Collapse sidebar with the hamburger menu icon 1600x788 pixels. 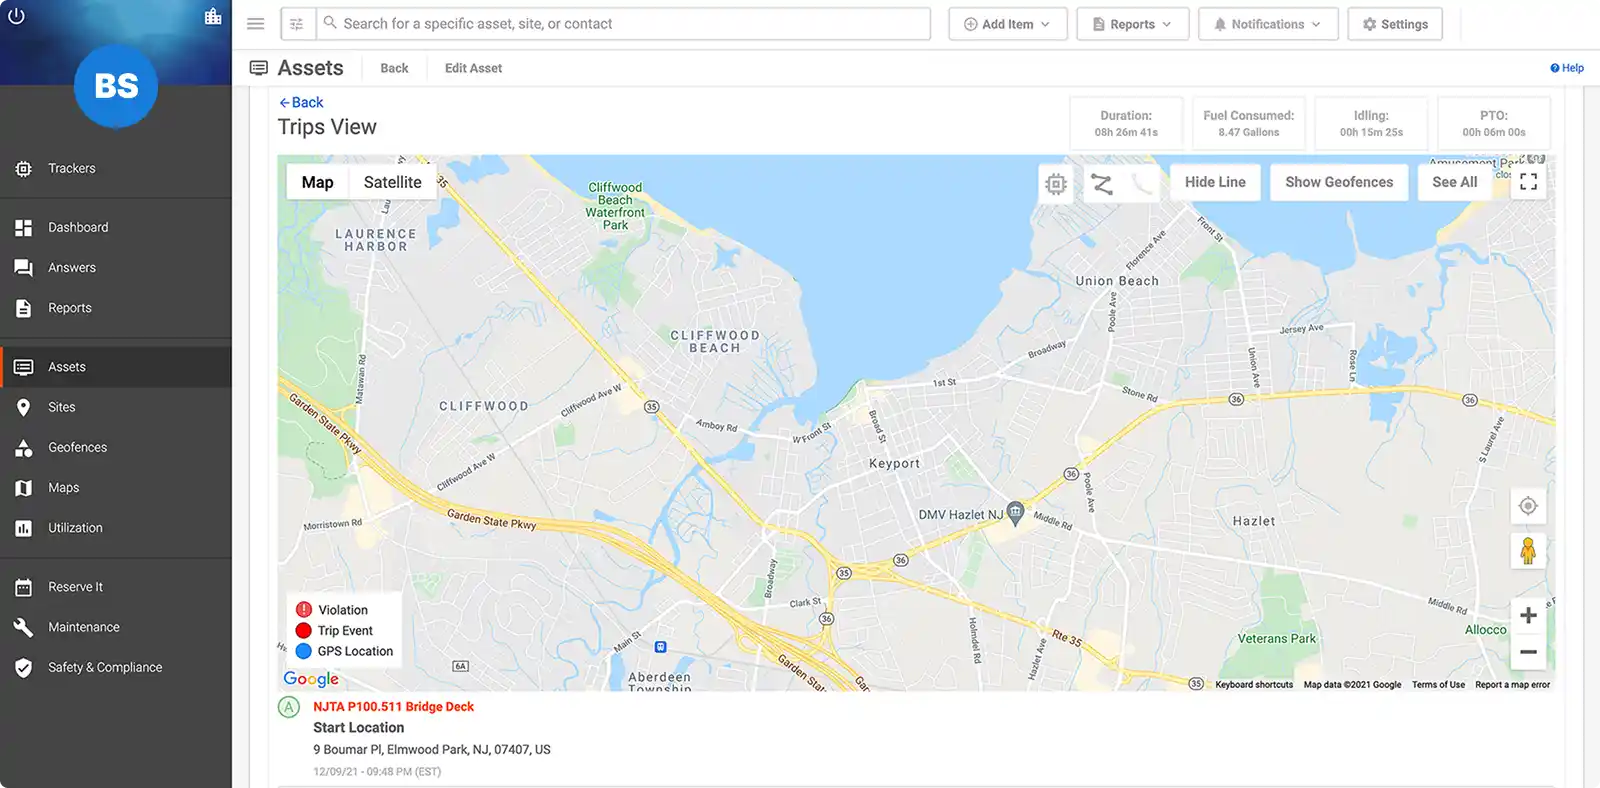coord(256,24)
